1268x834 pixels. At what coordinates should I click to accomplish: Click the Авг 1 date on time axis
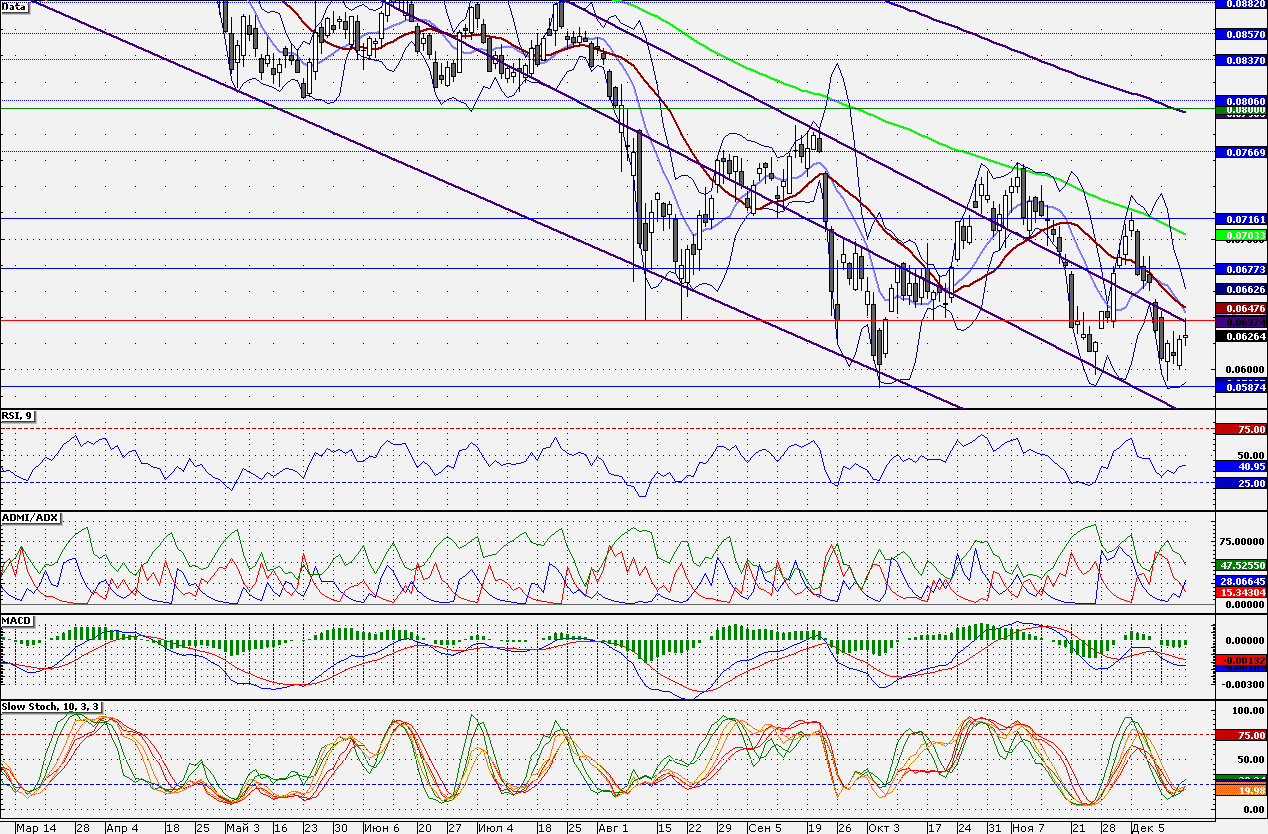(x=614, y=828)
